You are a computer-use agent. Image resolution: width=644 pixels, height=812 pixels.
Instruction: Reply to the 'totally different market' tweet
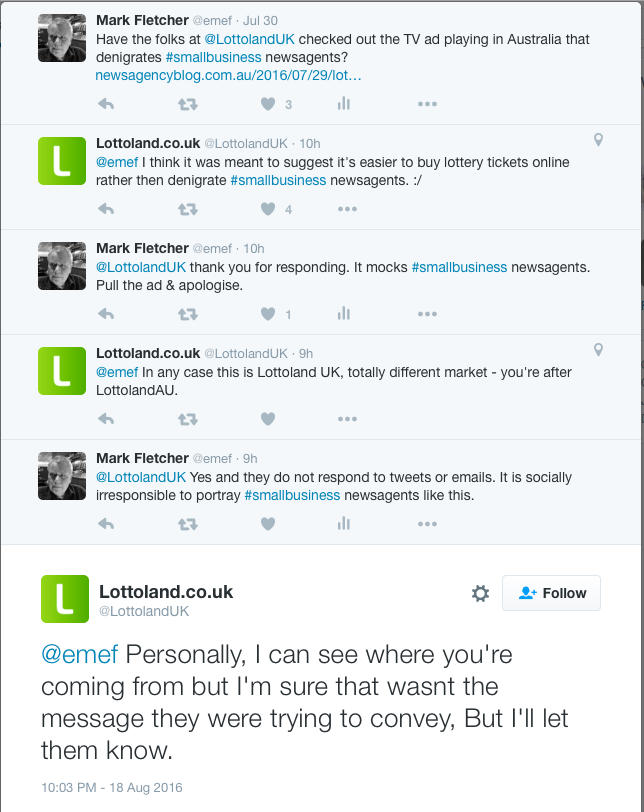tap(107, 418)
